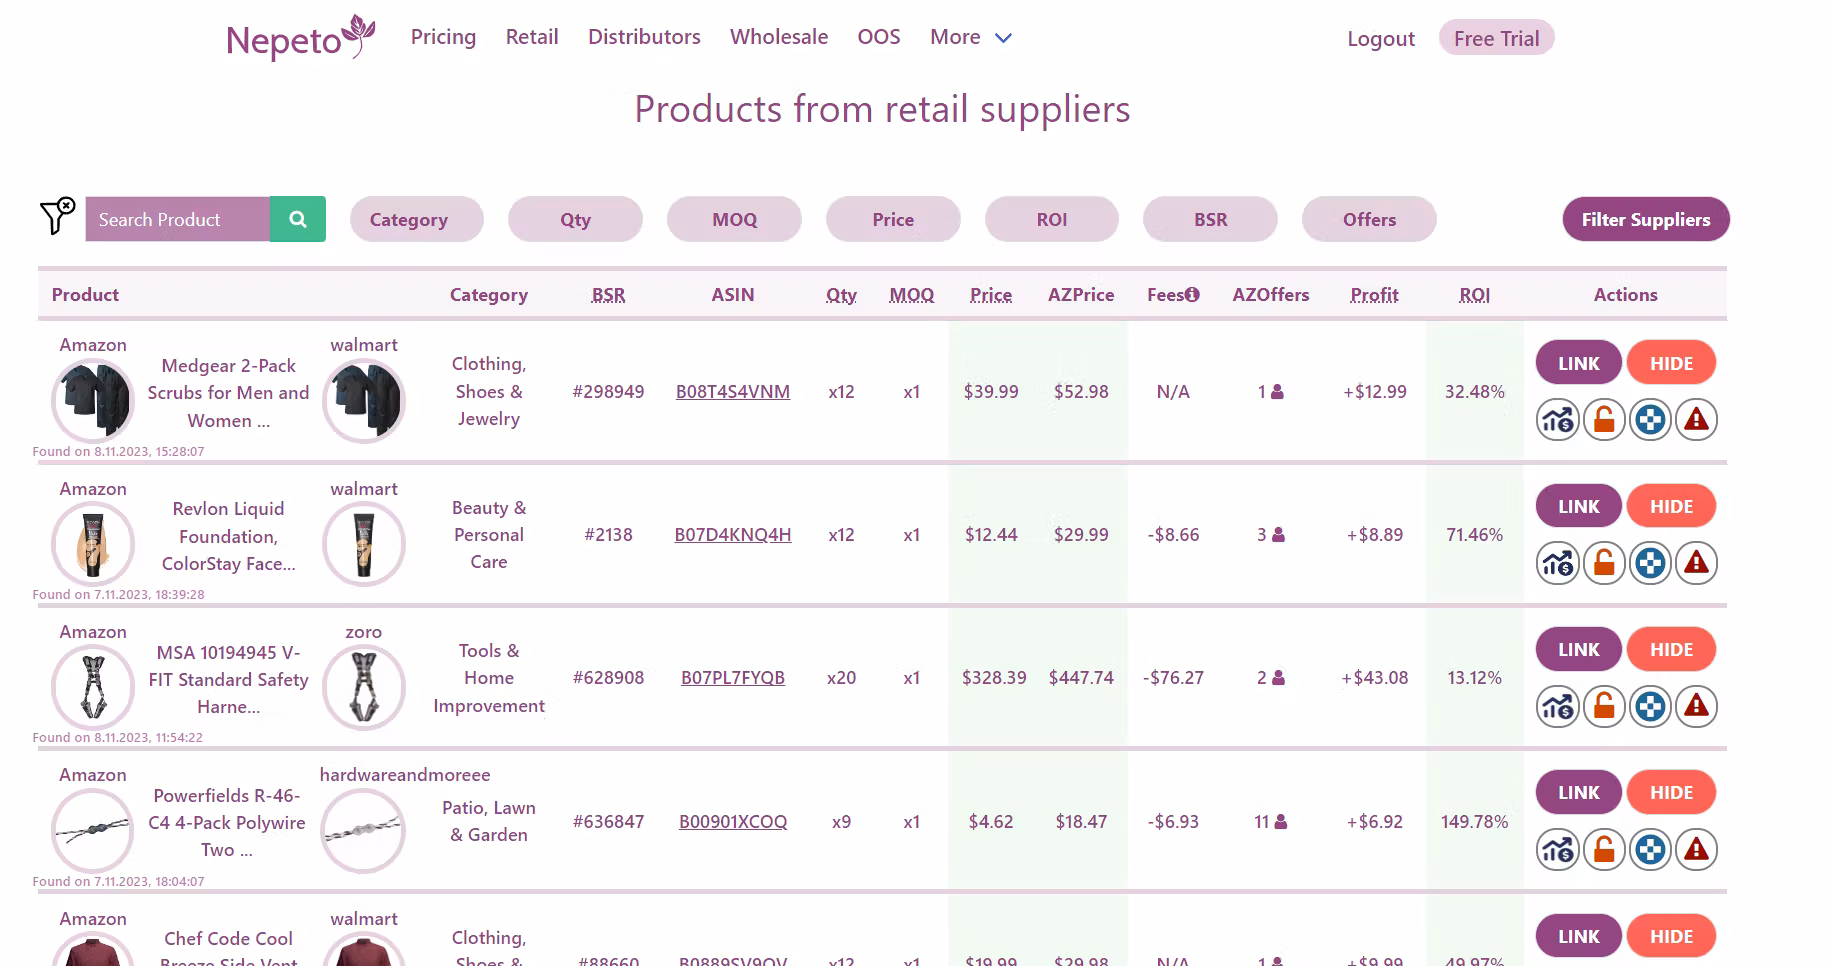Click the Free Trial button

tap(1496, 38)
